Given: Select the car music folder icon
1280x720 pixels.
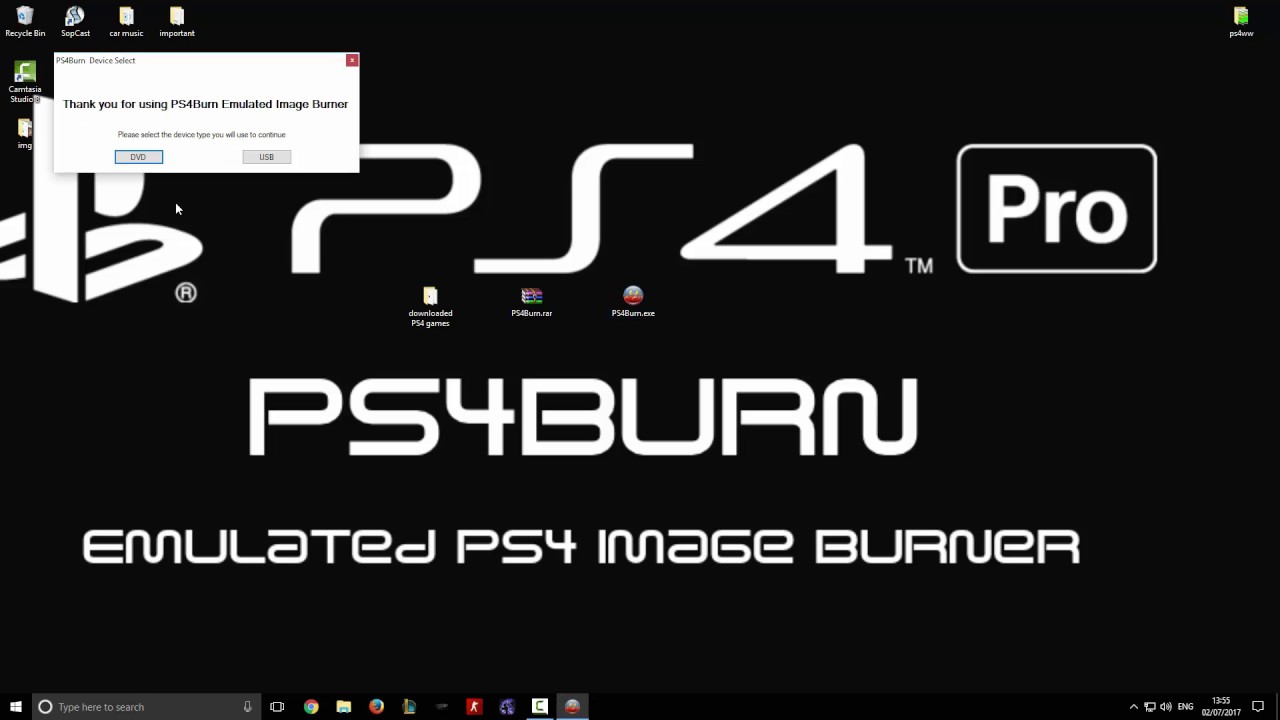Looking at the screenshot, I should (126, 22).
